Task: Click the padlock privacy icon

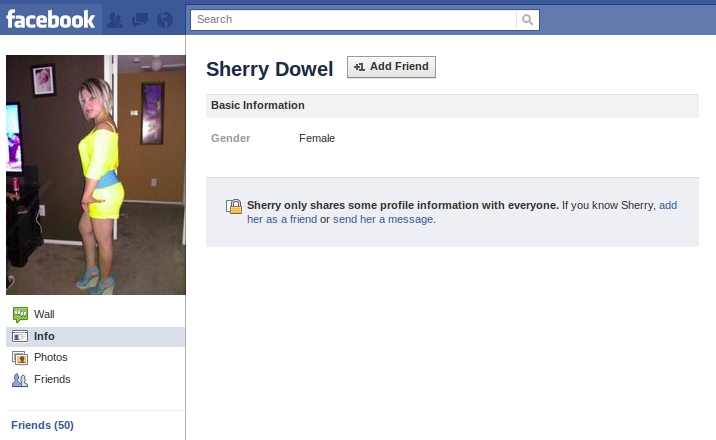Action: click(x=234, y=206)
